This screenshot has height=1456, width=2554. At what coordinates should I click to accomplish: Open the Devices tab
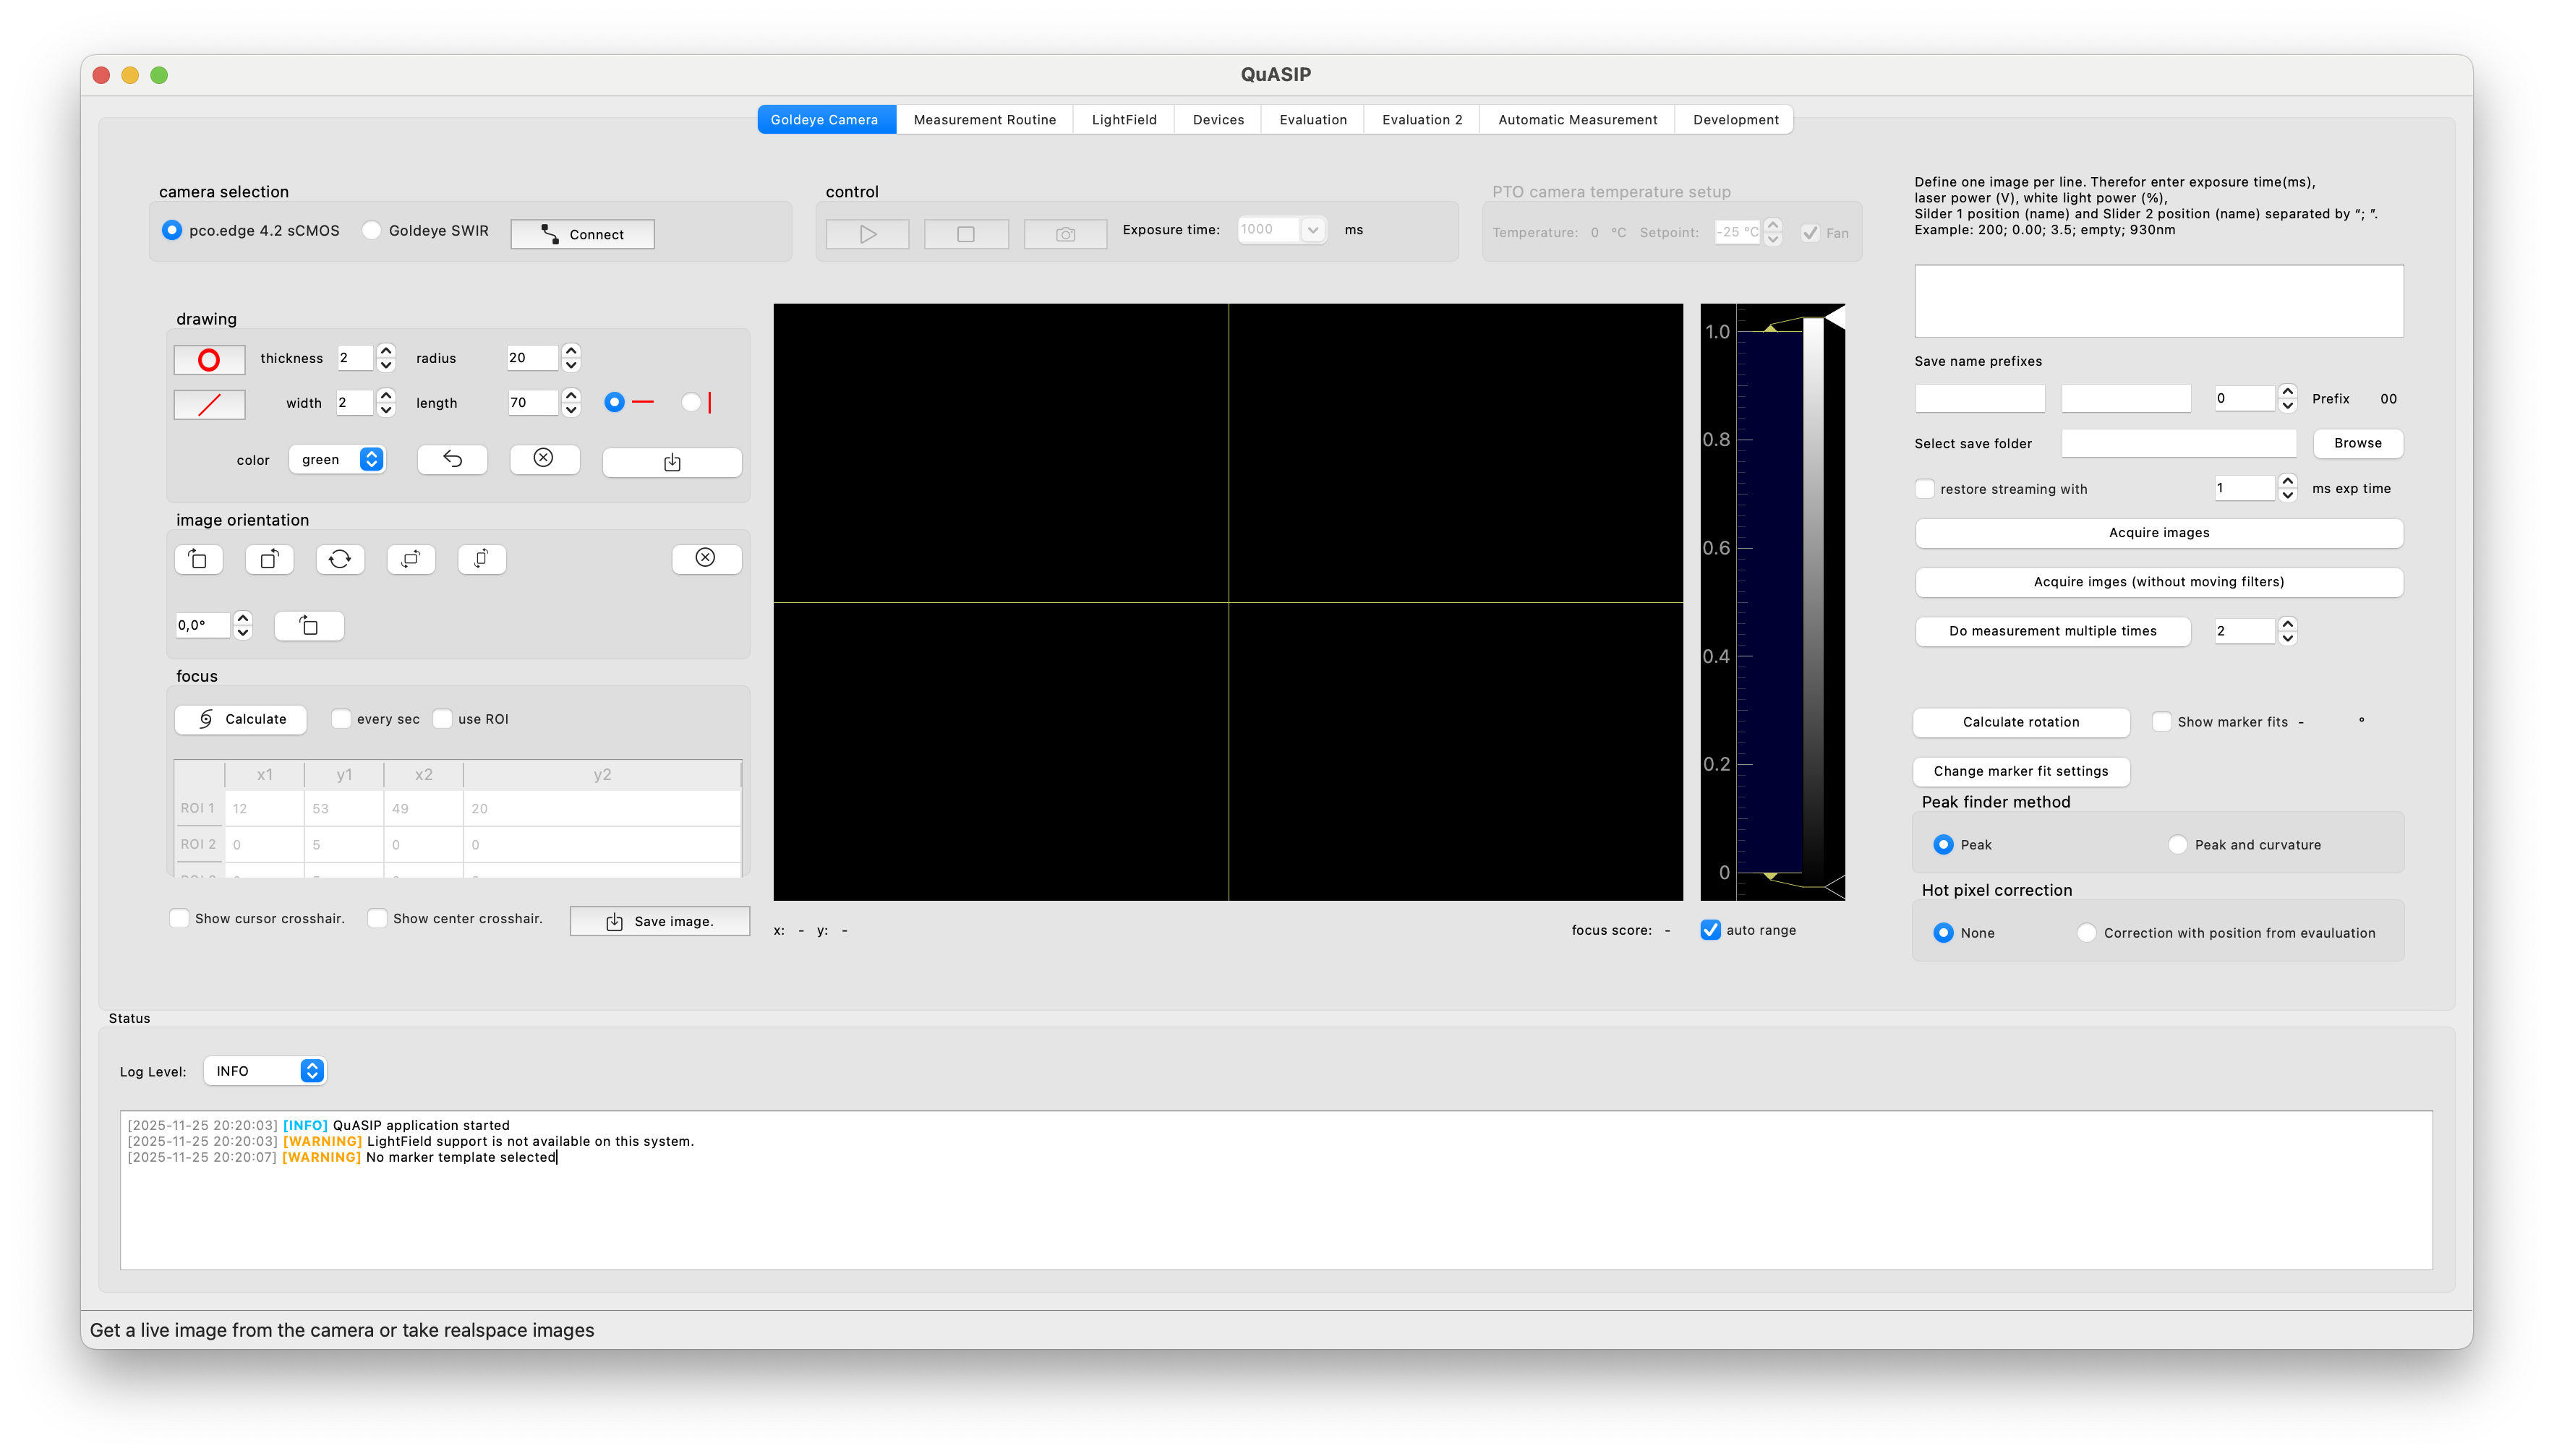click(1217, 119)
